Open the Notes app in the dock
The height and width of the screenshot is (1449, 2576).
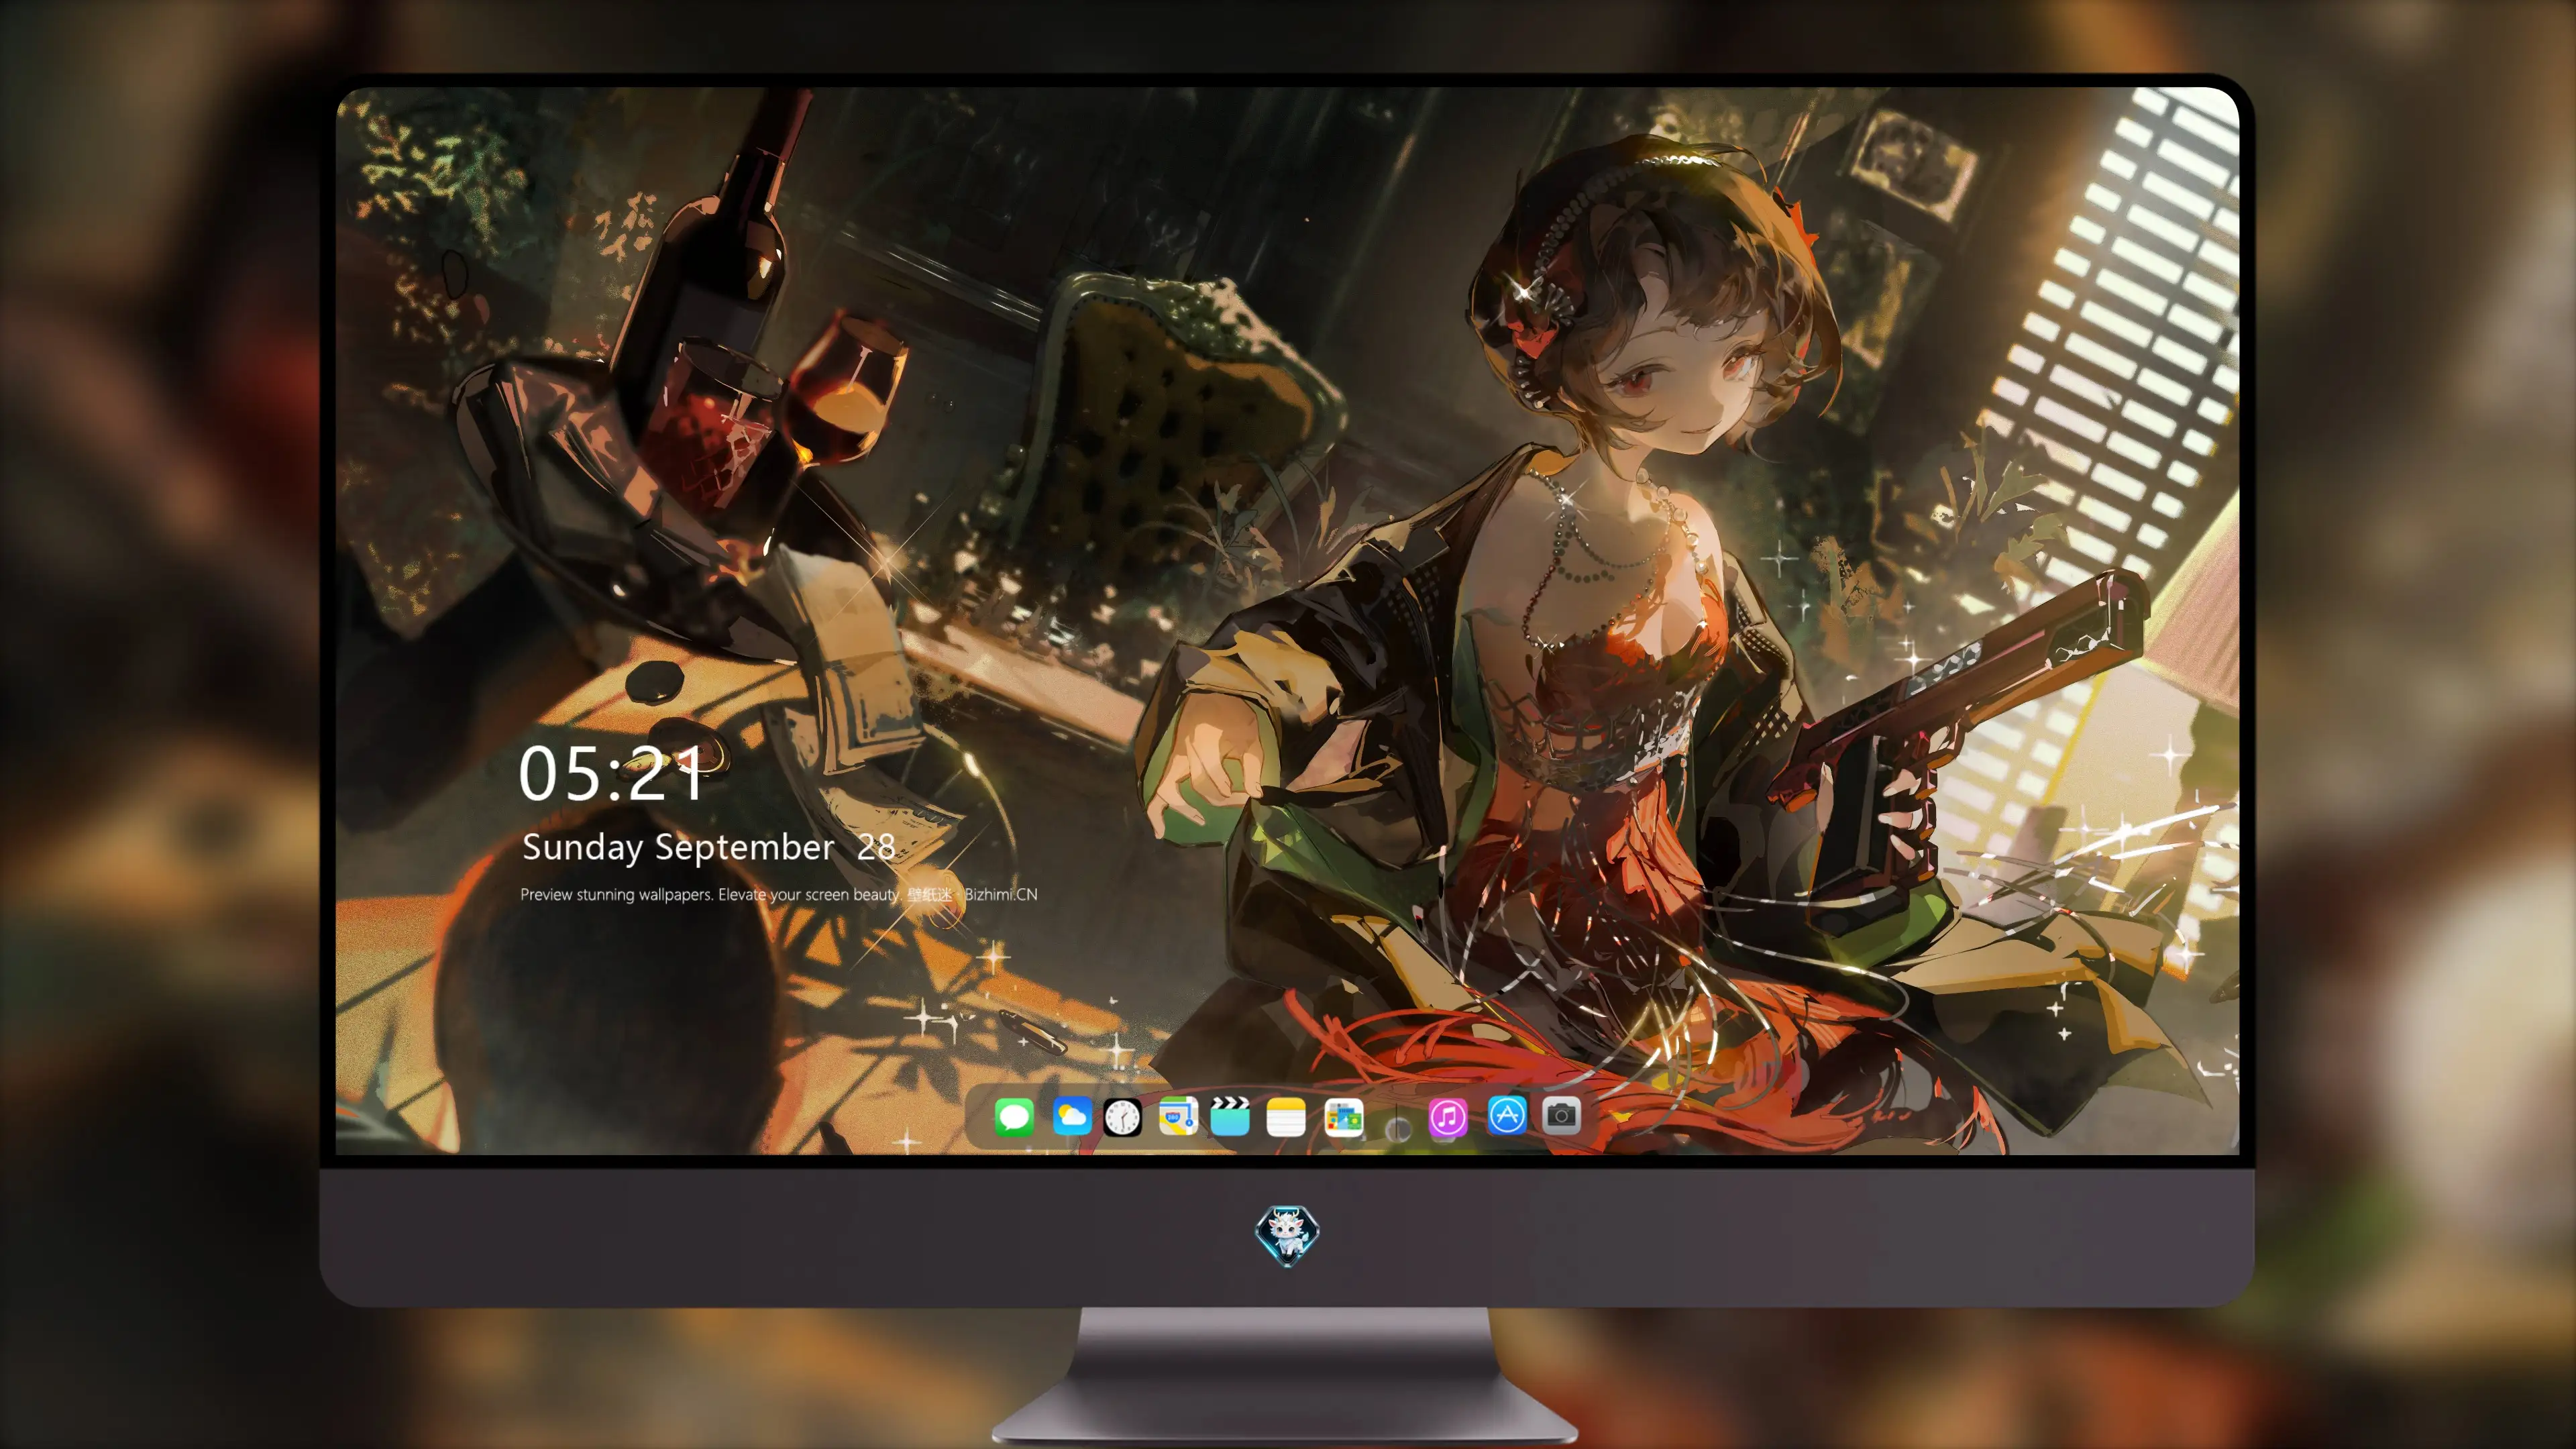(1286, 1117)
